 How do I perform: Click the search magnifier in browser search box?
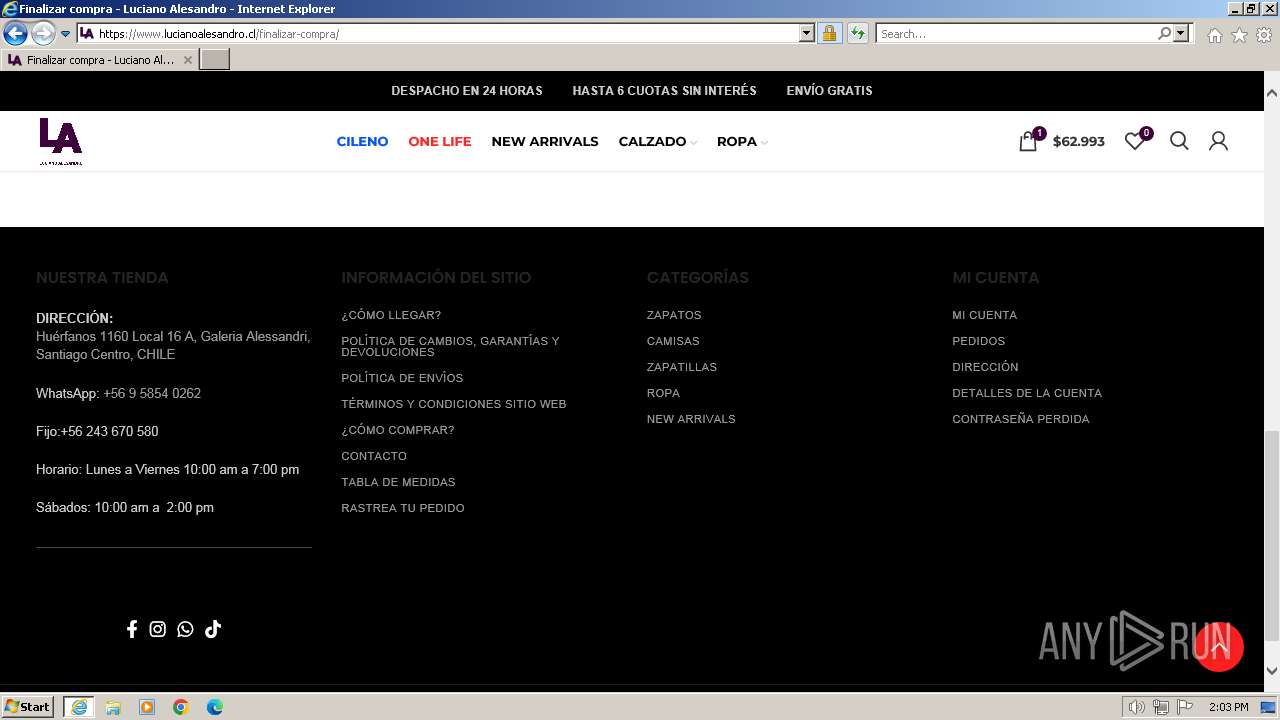1164,33
